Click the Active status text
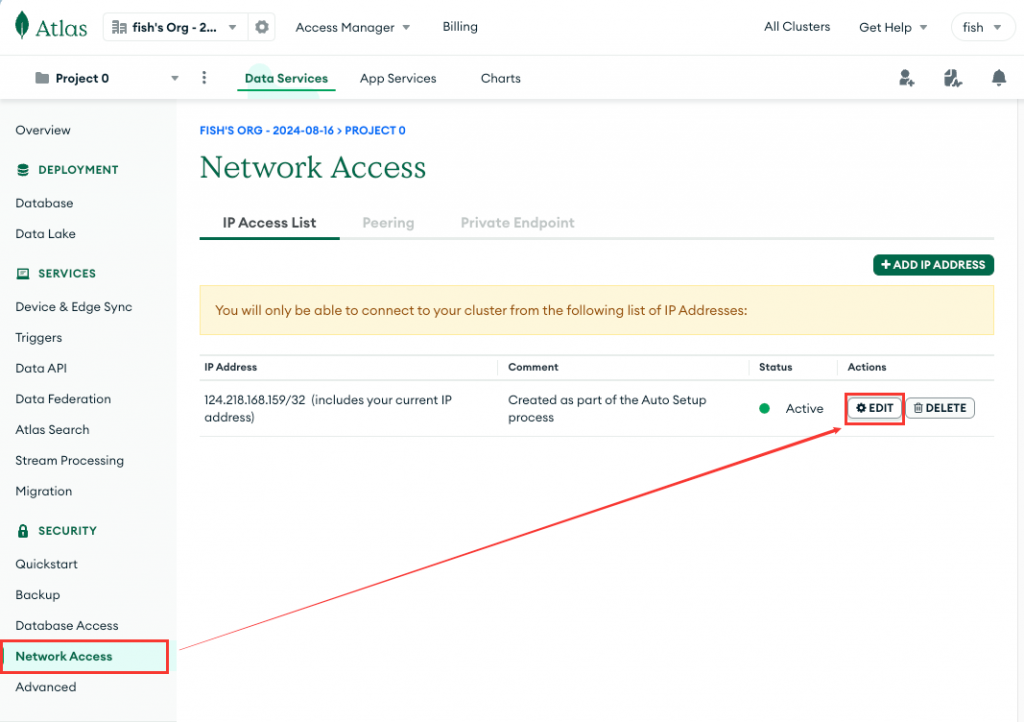The image size is (1024, 722). (x=804, y=409)
